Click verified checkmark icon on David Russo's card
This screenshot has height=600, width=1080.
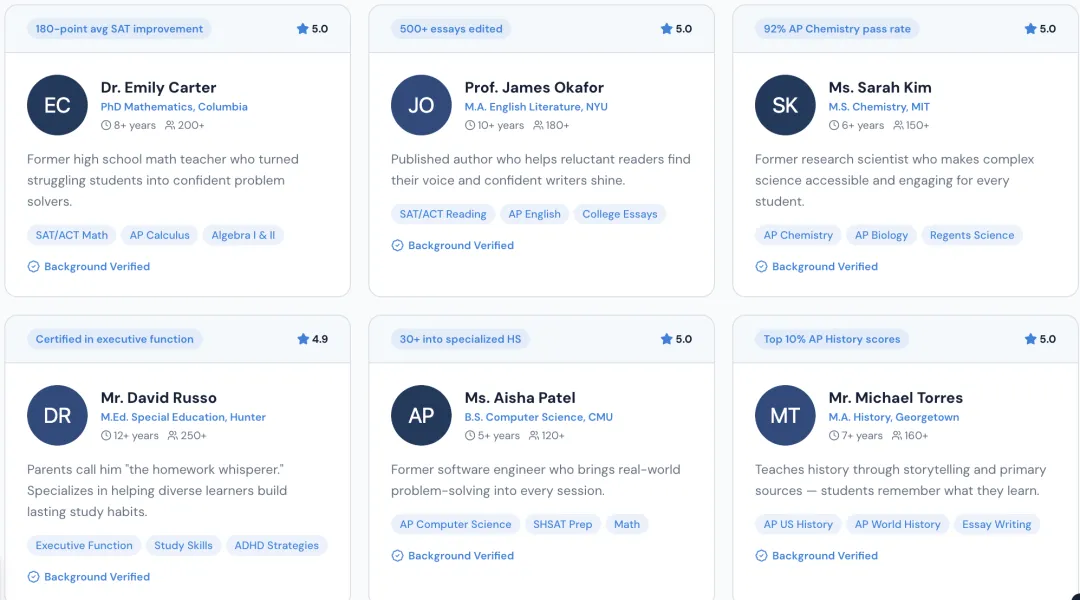pos(33,577)
